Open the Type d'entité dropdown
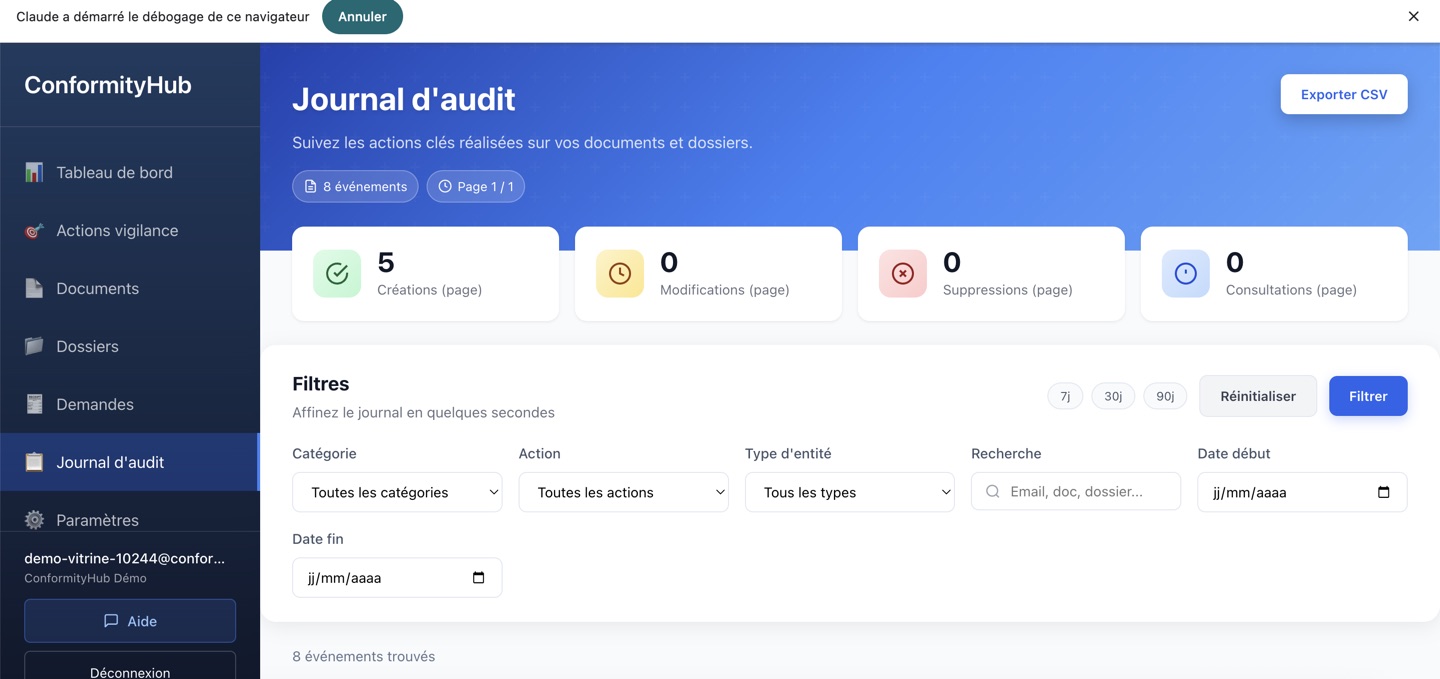1440x679 pixels. [x=850, y=492]
